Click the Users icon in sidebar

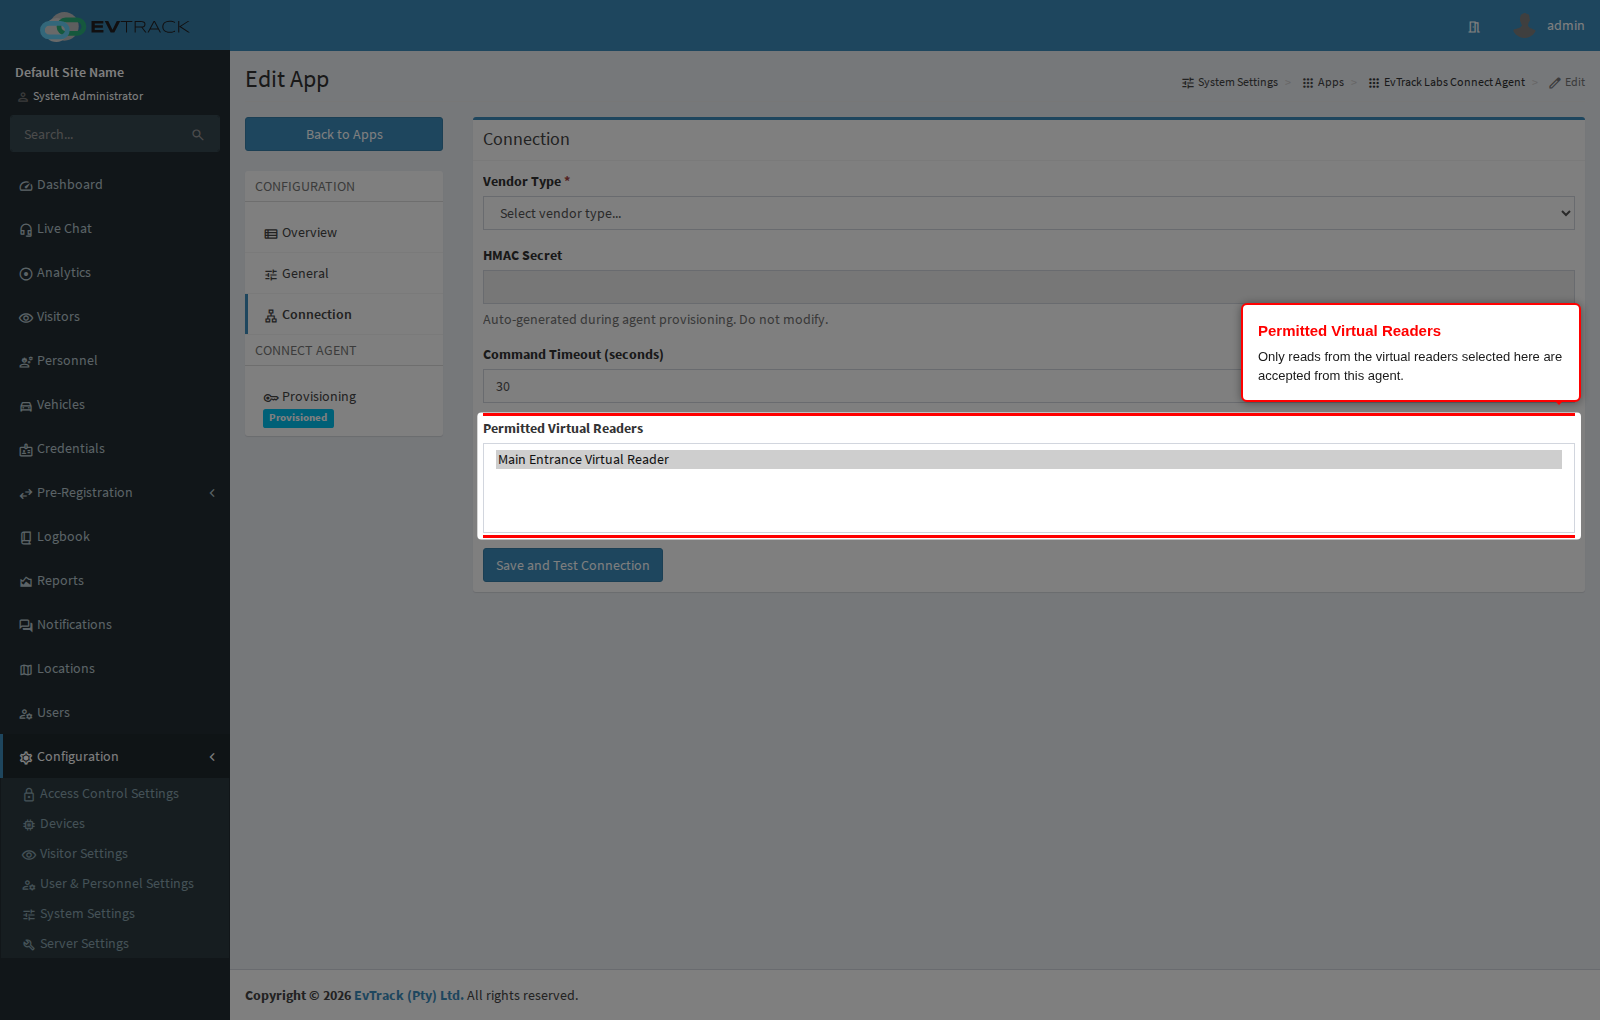click(26, 714)
